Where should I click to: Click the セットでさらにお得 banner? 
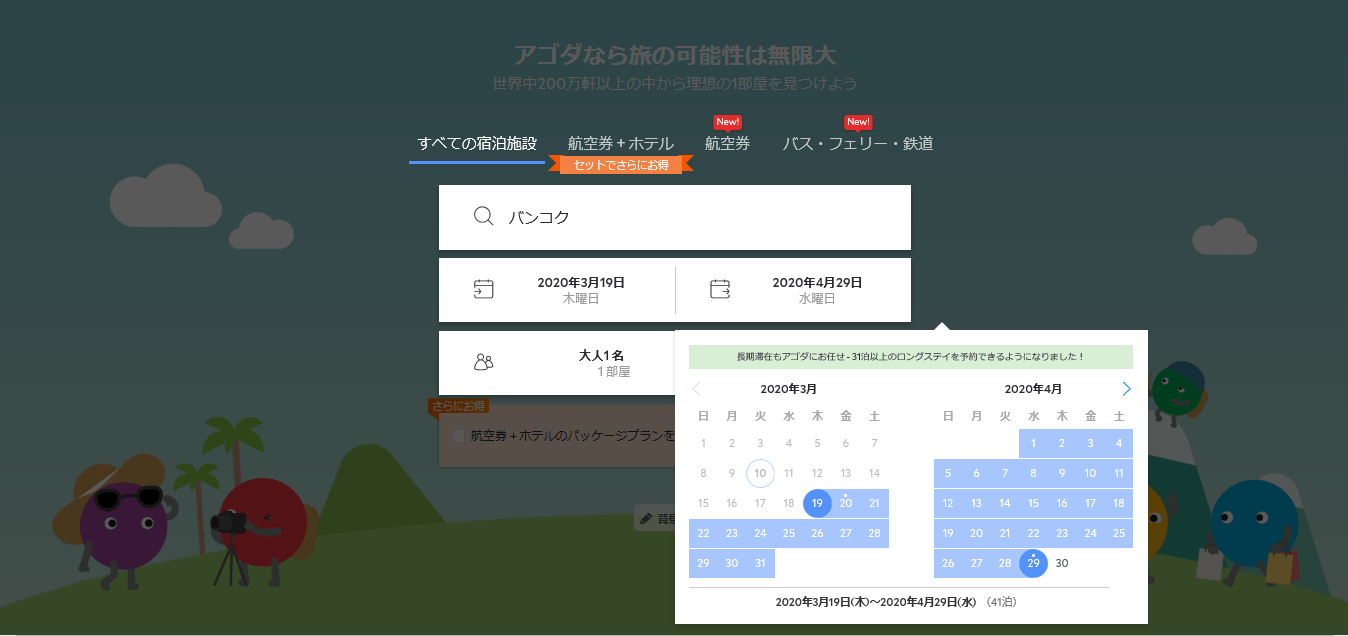(620, 163)
